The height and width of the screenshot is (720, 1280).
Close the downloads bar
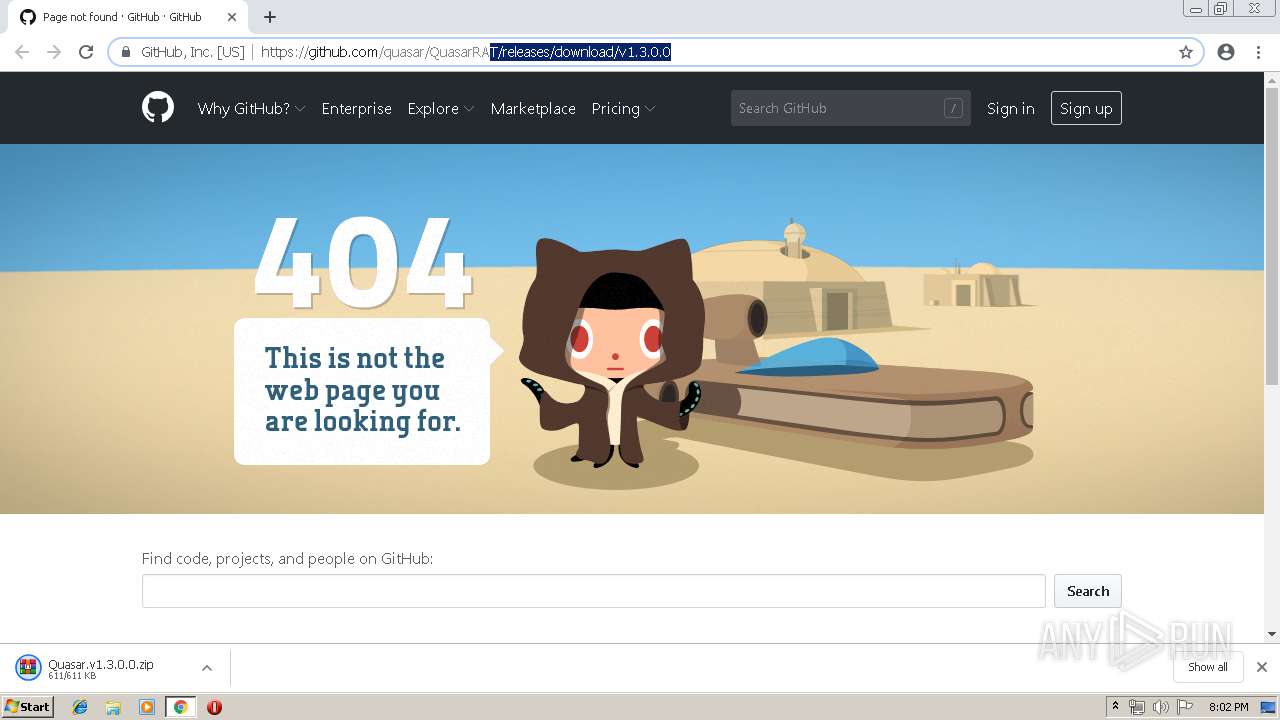(x=1262, y=667)
